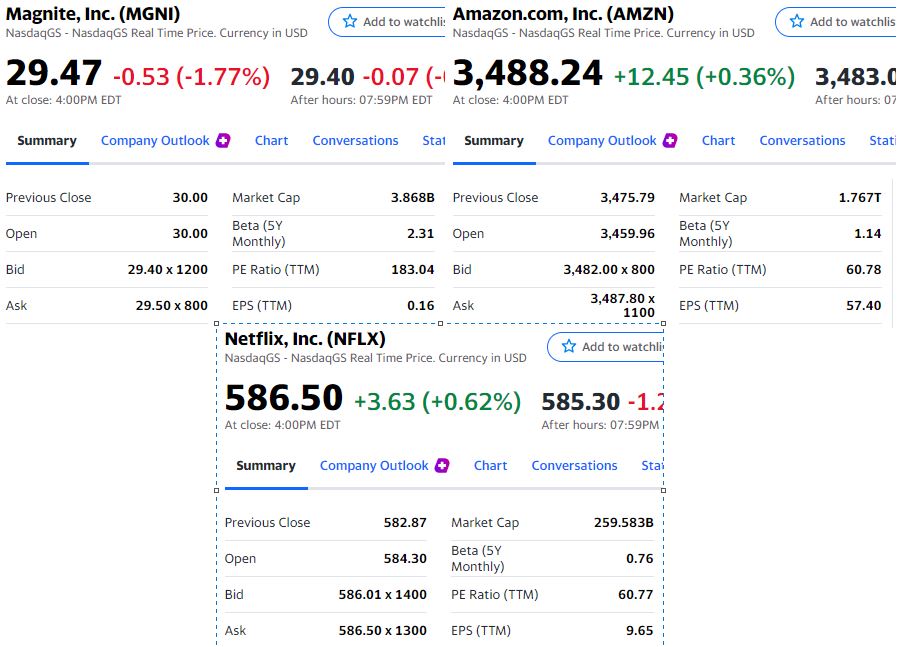The image size is (900, 647).
Task: Select the Magnite, Inc. (MGNI) heading
Action: click(x=93, y=14)
